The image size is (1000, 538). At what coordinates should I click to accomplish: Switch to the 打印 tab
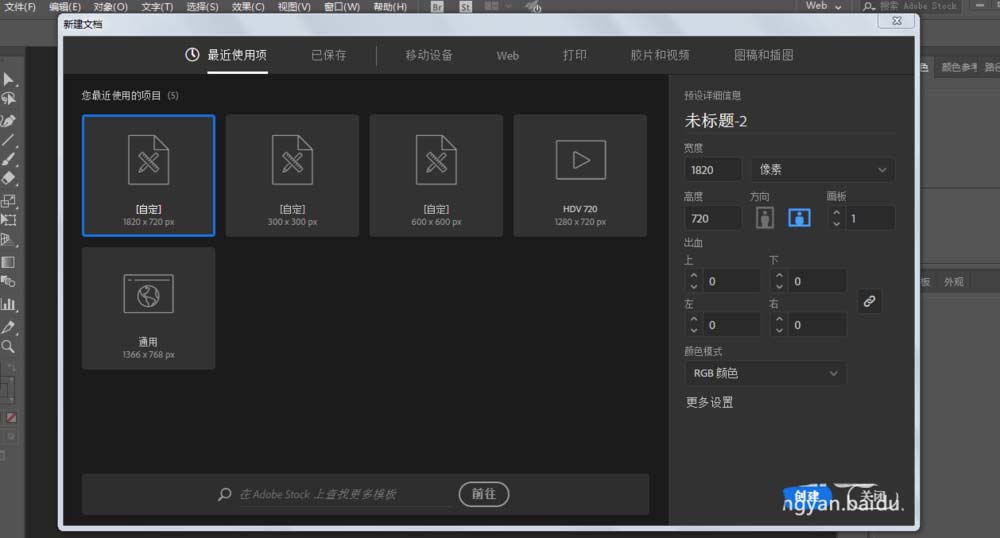pos(575,55)
